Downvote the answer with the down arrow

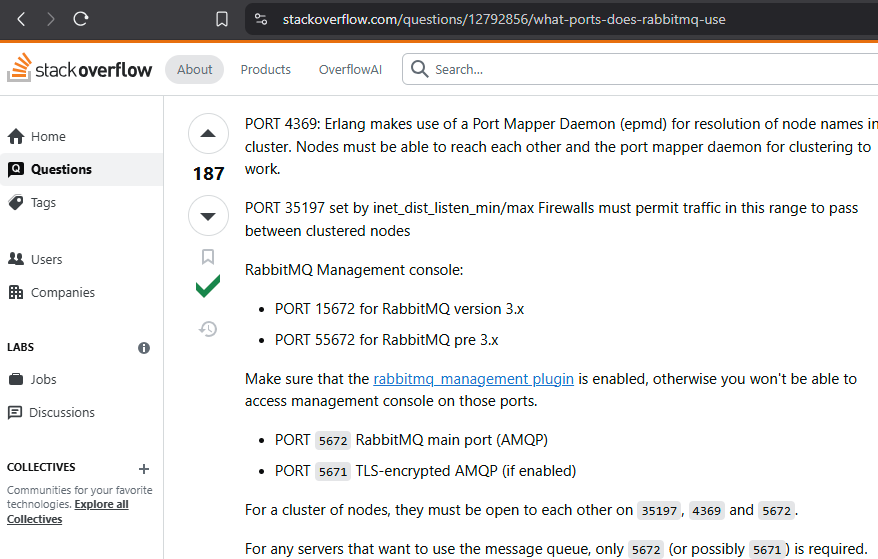click(x=208, y=216)
